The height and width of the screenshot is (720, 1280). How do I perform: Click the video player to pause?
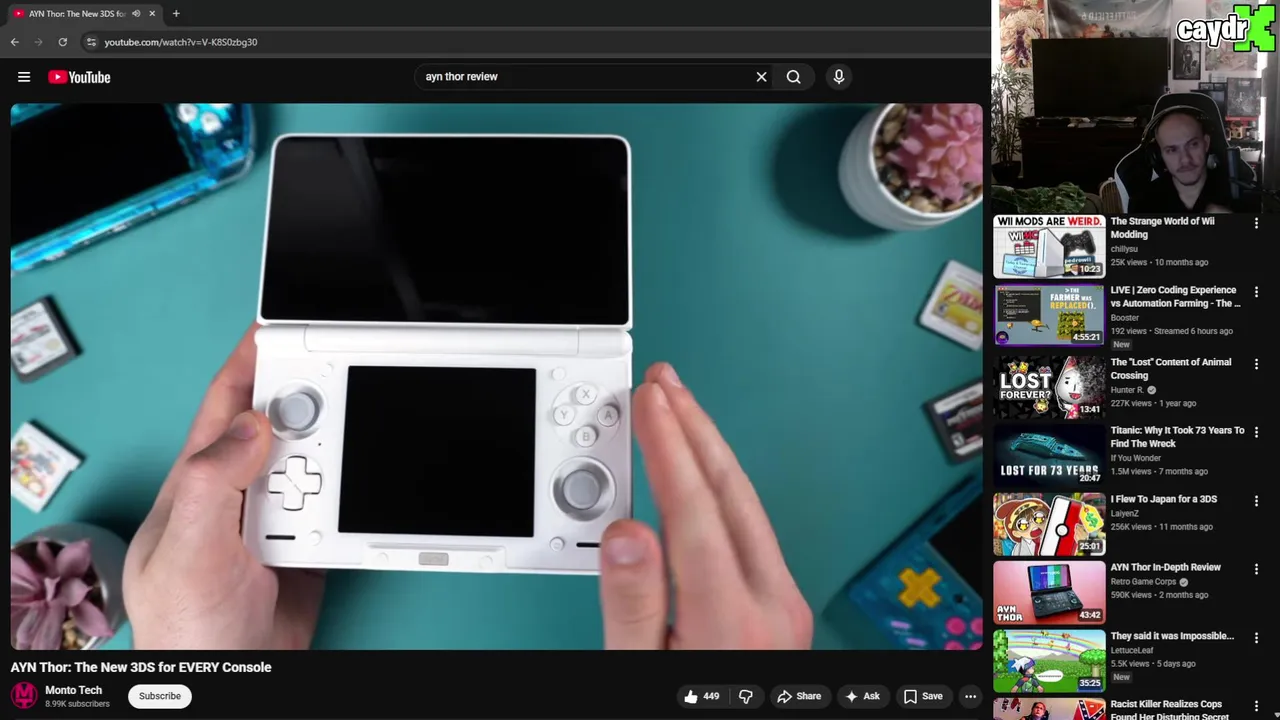click(497, 377)
